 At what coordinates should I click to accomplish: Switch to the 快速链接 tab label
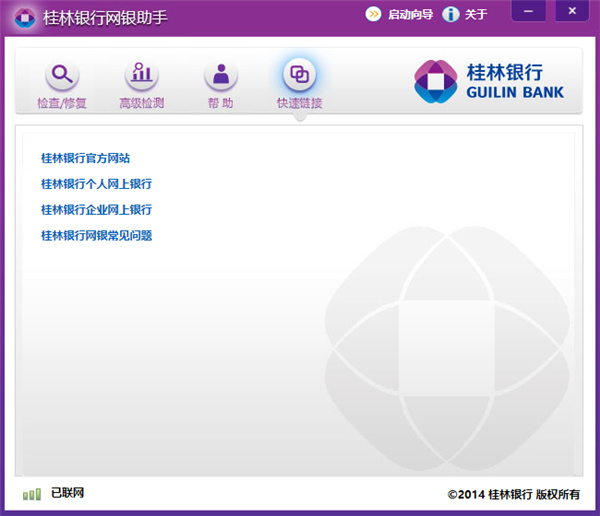(300, 103)
